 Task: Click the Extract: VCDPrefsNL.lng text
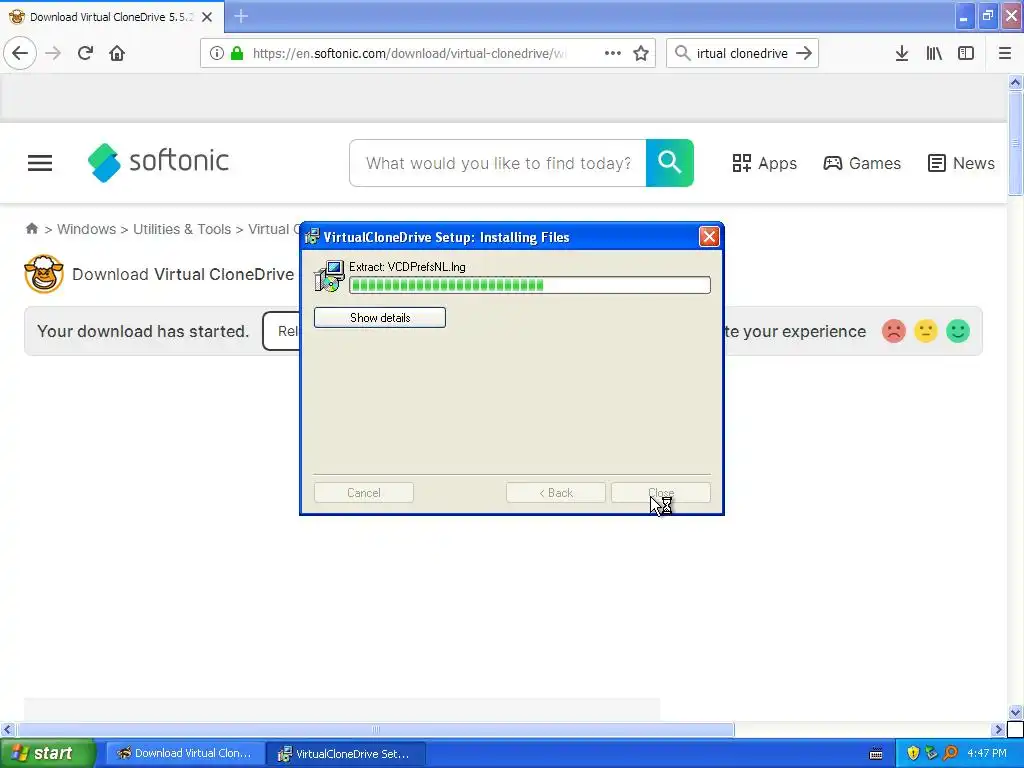[x=407, y=266]
